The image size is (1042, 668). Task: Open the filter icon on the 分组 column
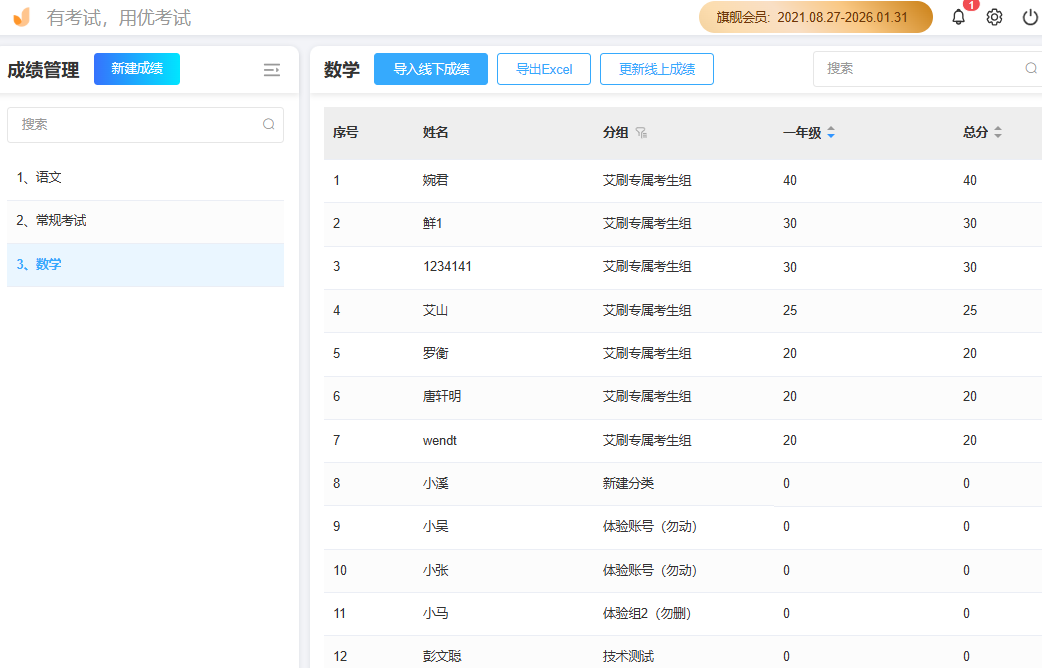coord(643,131)
